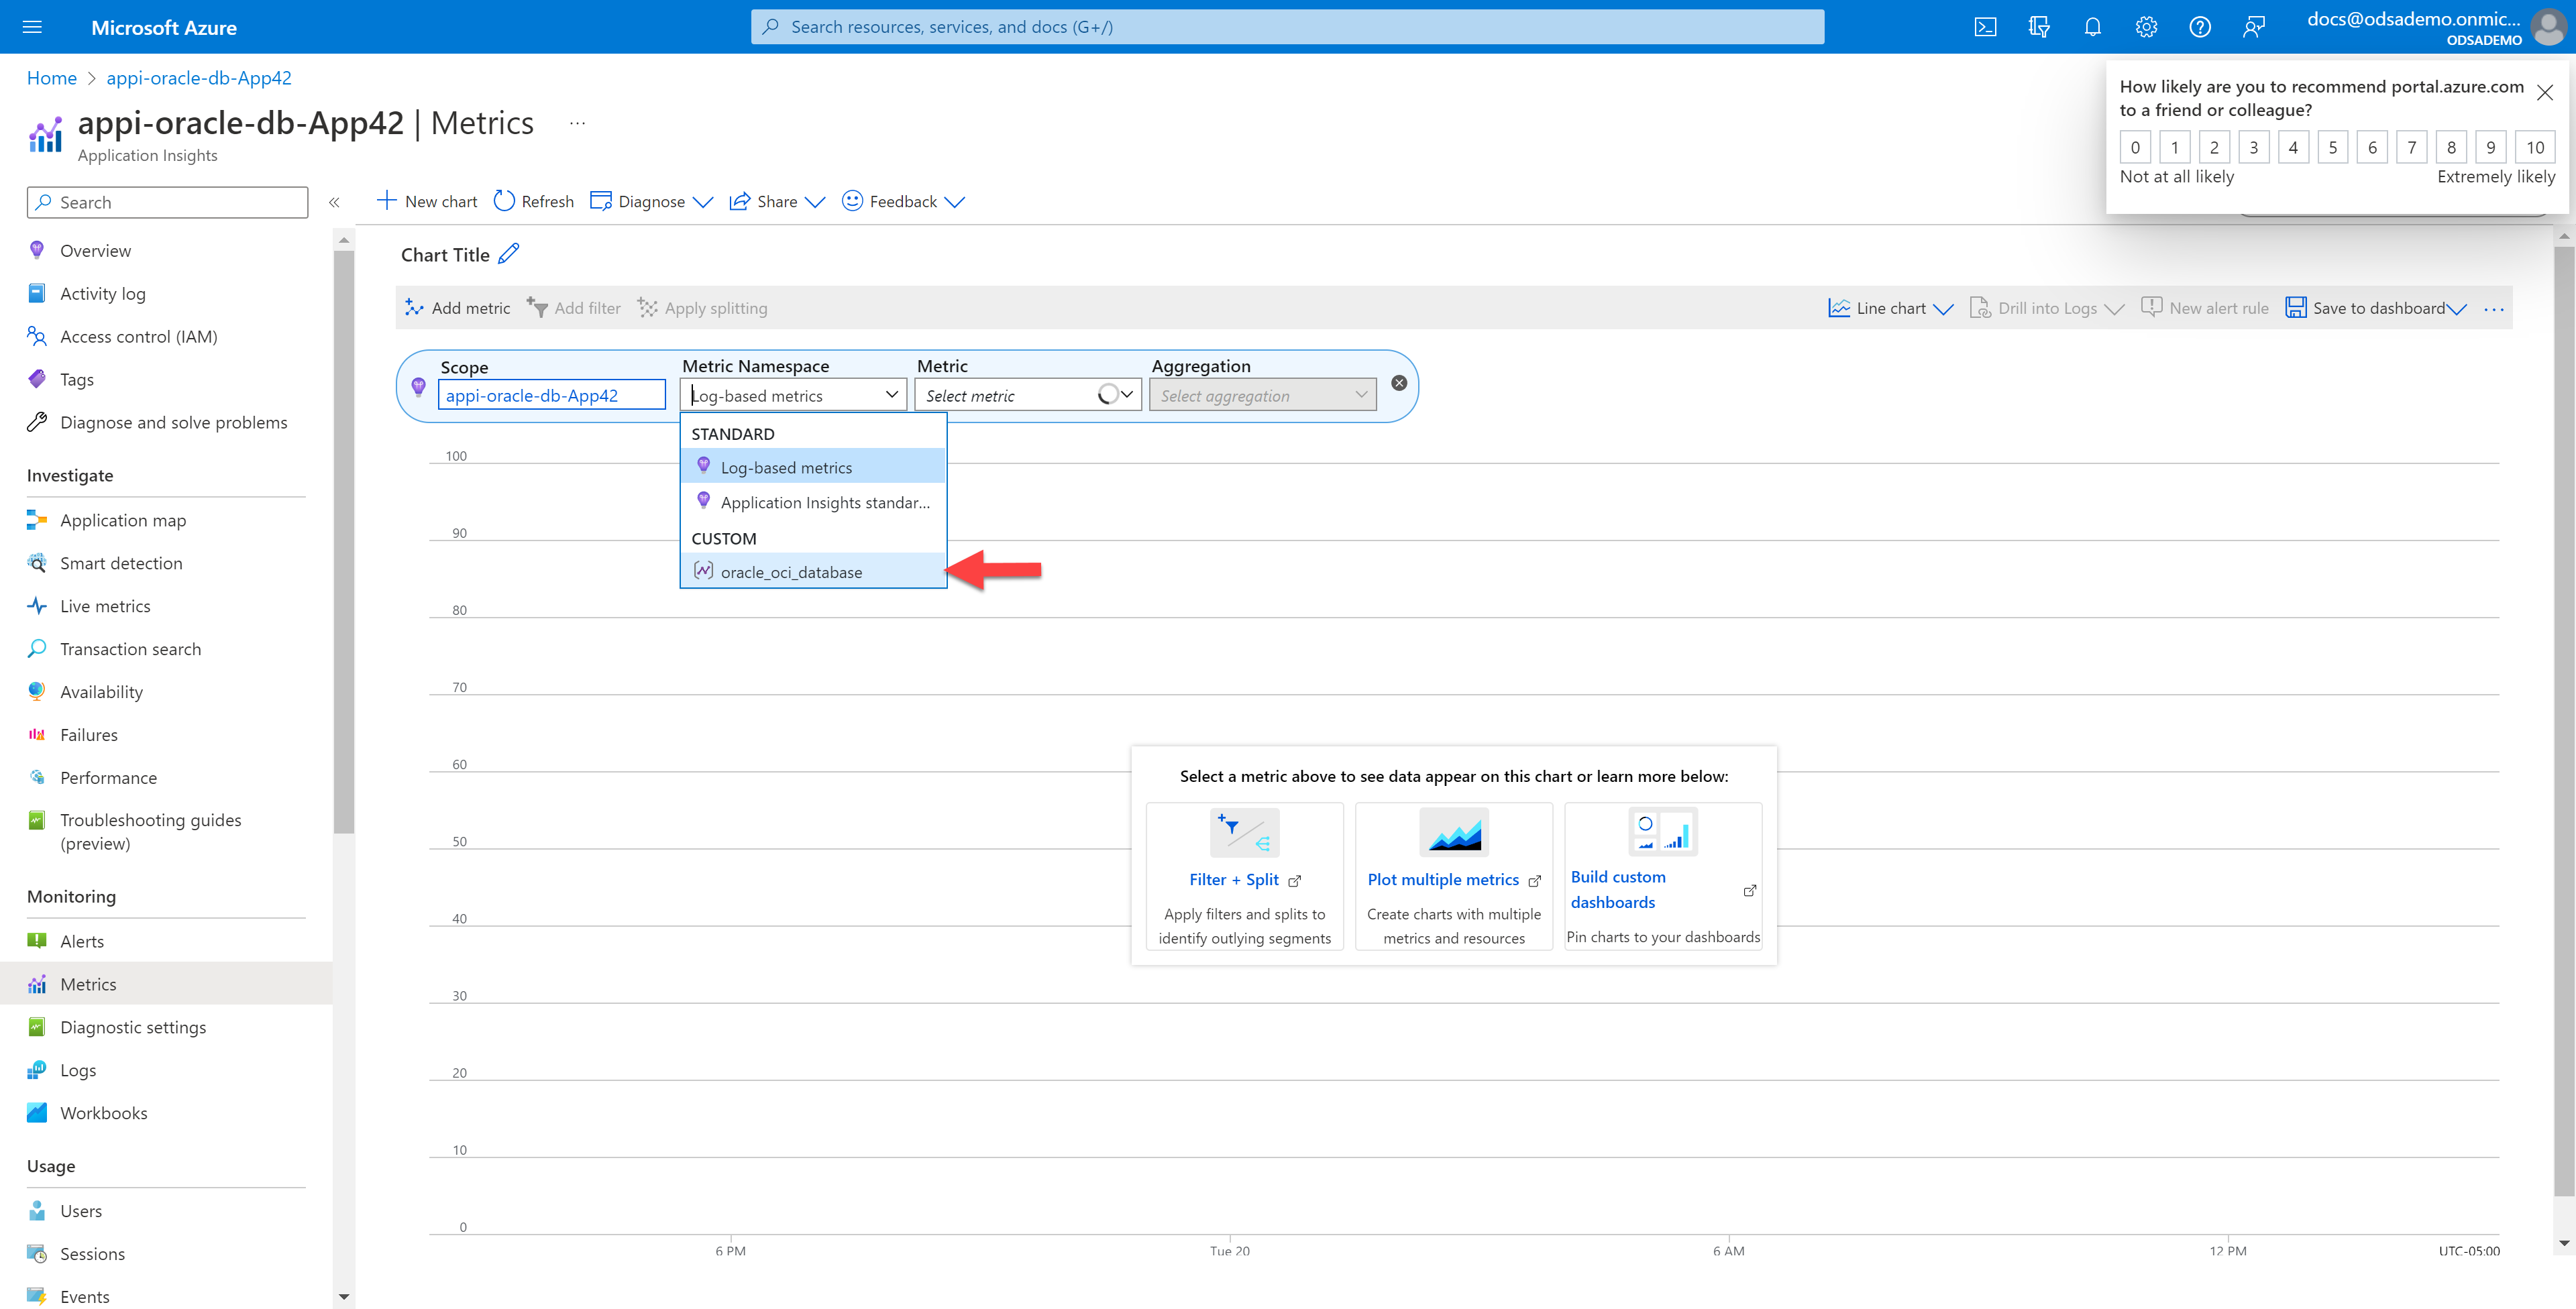Click the Search input field in sidebar
Screen dimensions: 2576x1309
click(167, 202)
